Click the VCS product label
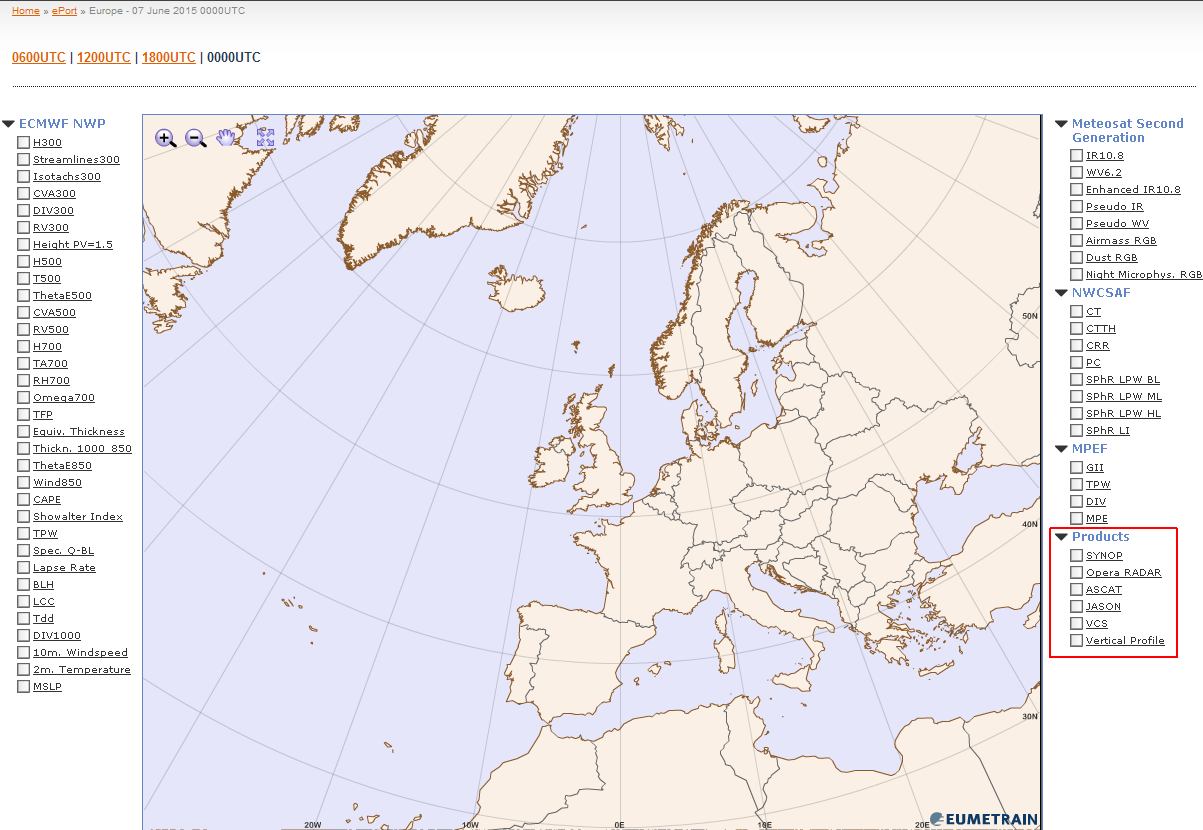 (1097, 624)
